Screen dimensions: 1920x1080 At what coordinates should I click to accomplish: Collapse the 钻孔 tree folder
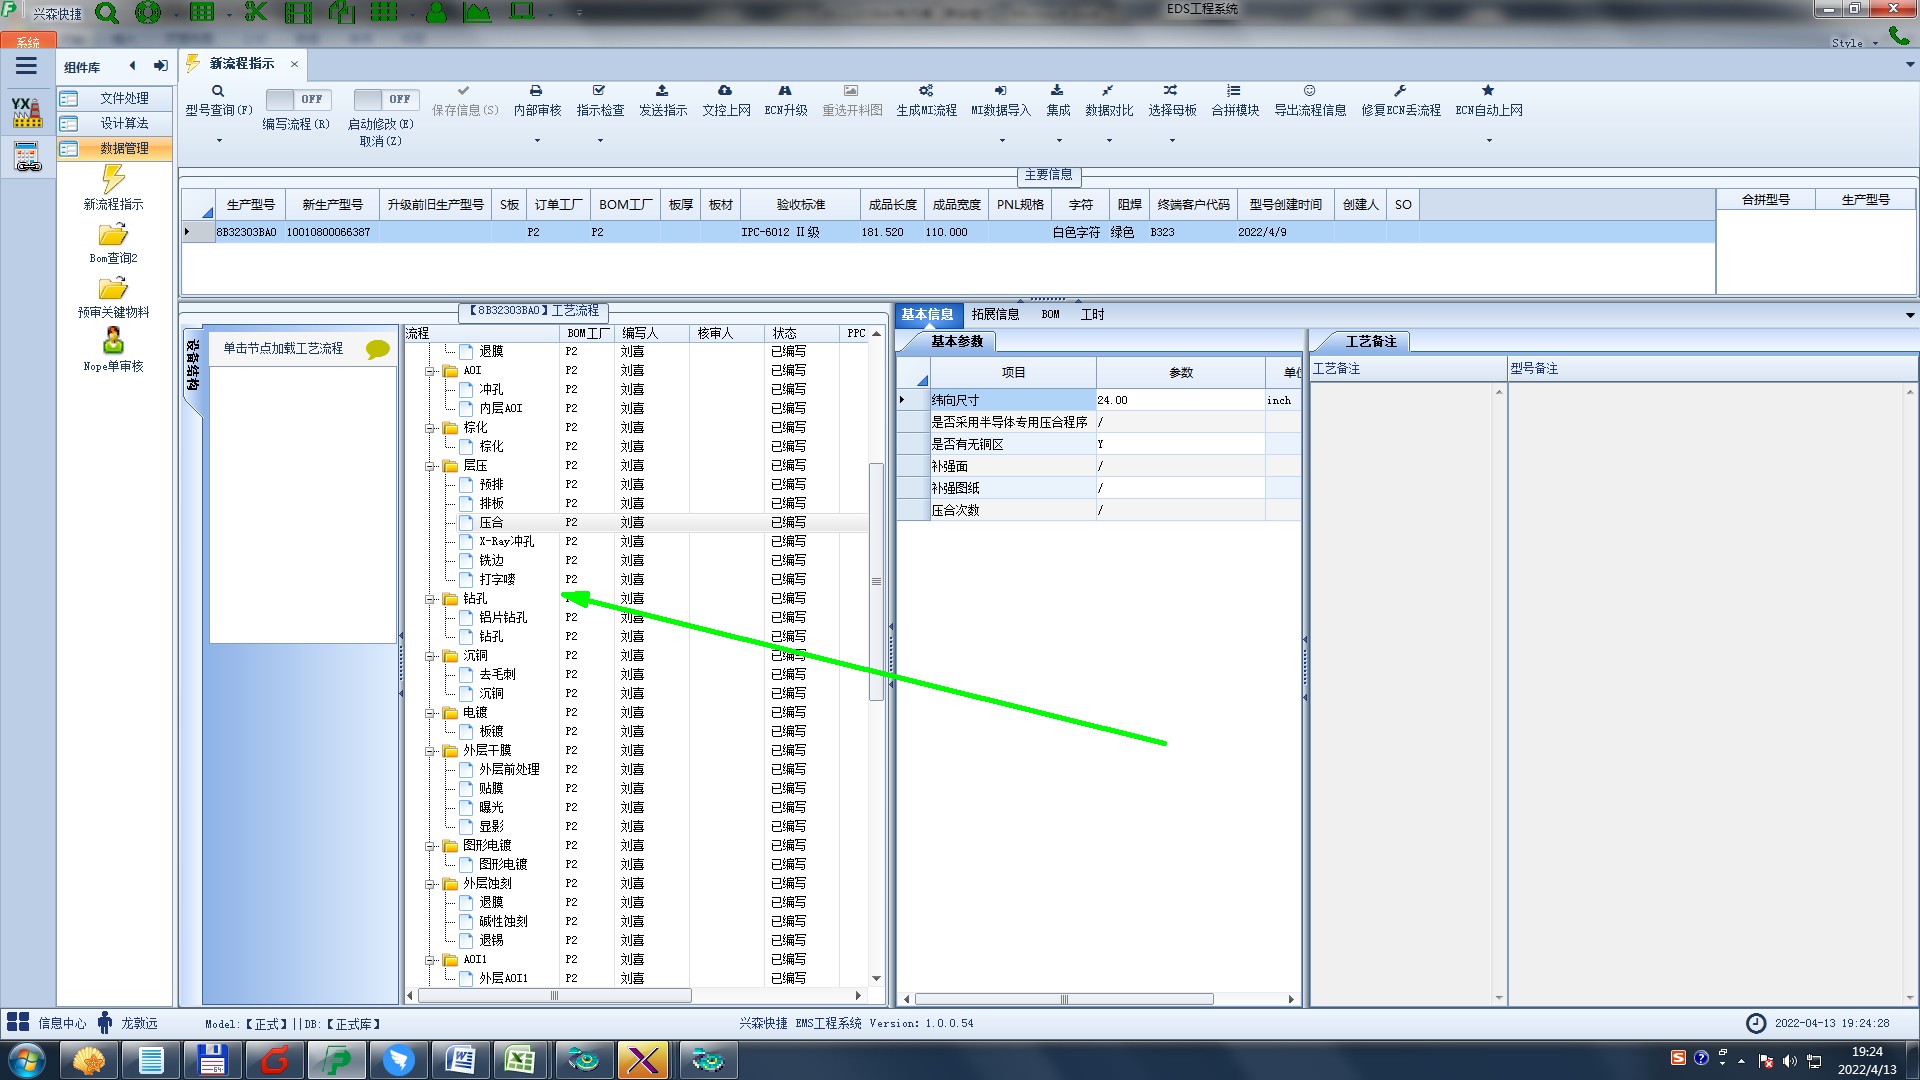click(x=430, y=599)
